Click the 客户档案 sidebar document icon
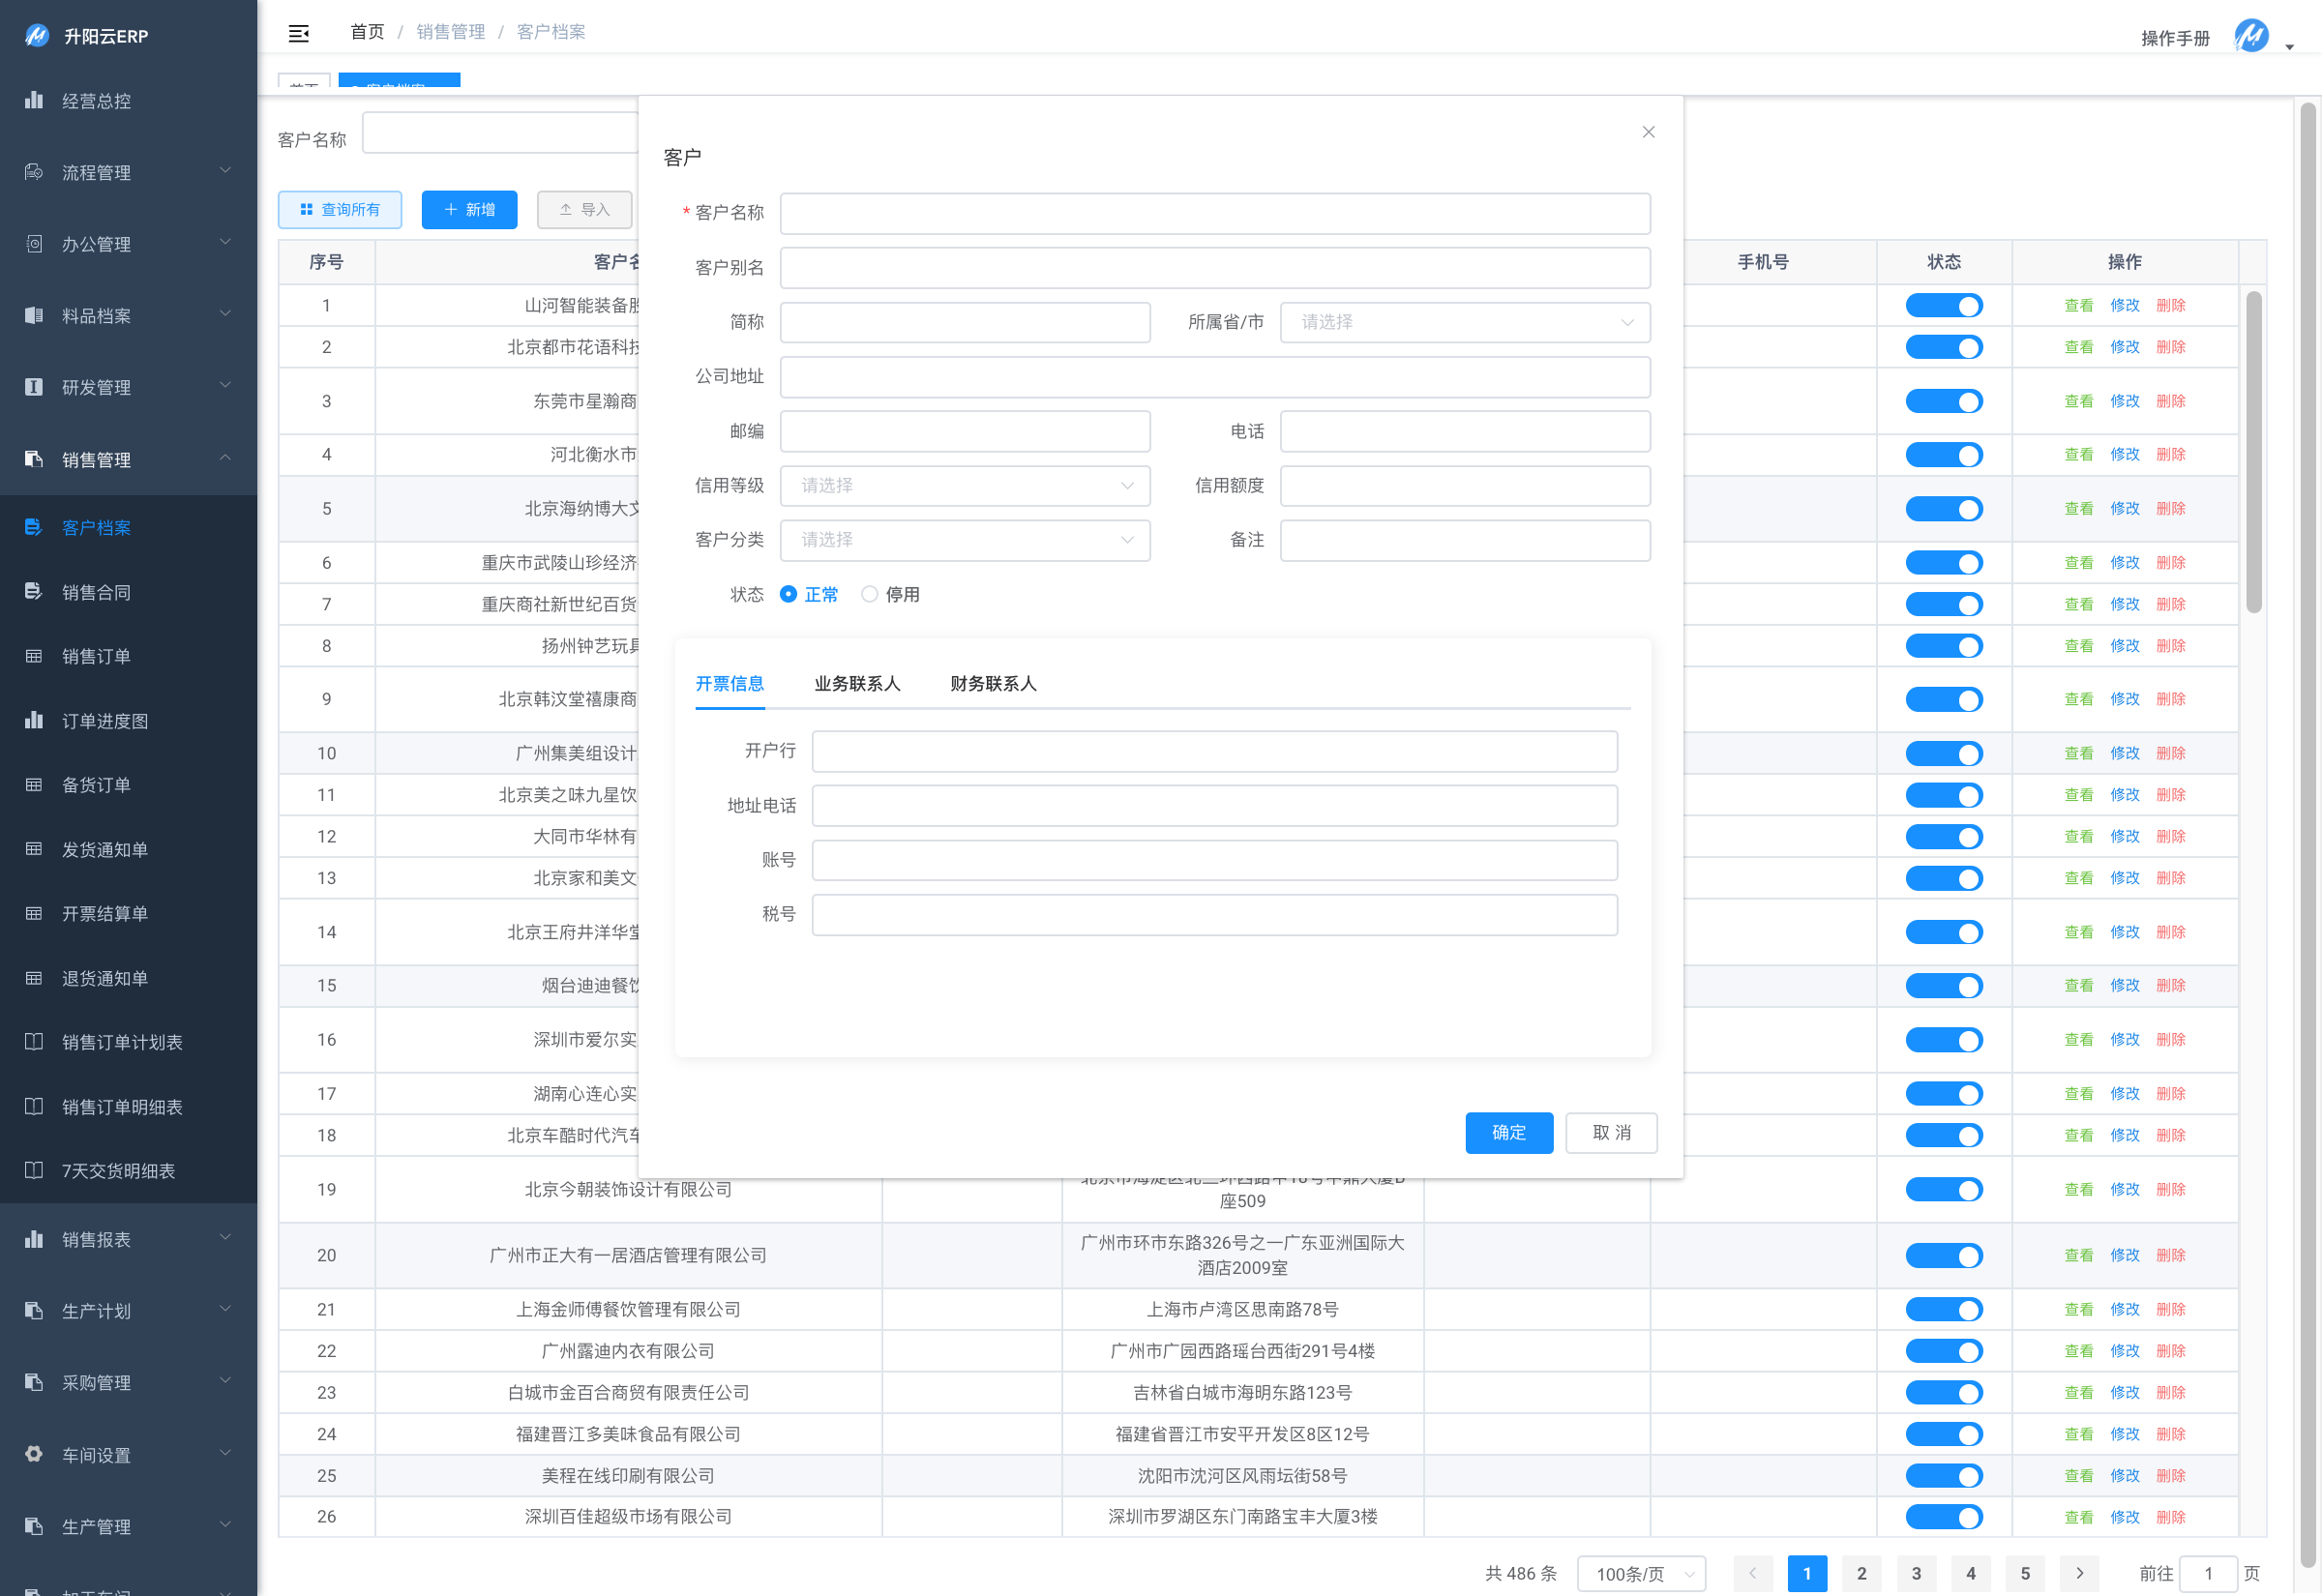Image resolution: width=2322 pixels, height=1596 pixels. 34,527
